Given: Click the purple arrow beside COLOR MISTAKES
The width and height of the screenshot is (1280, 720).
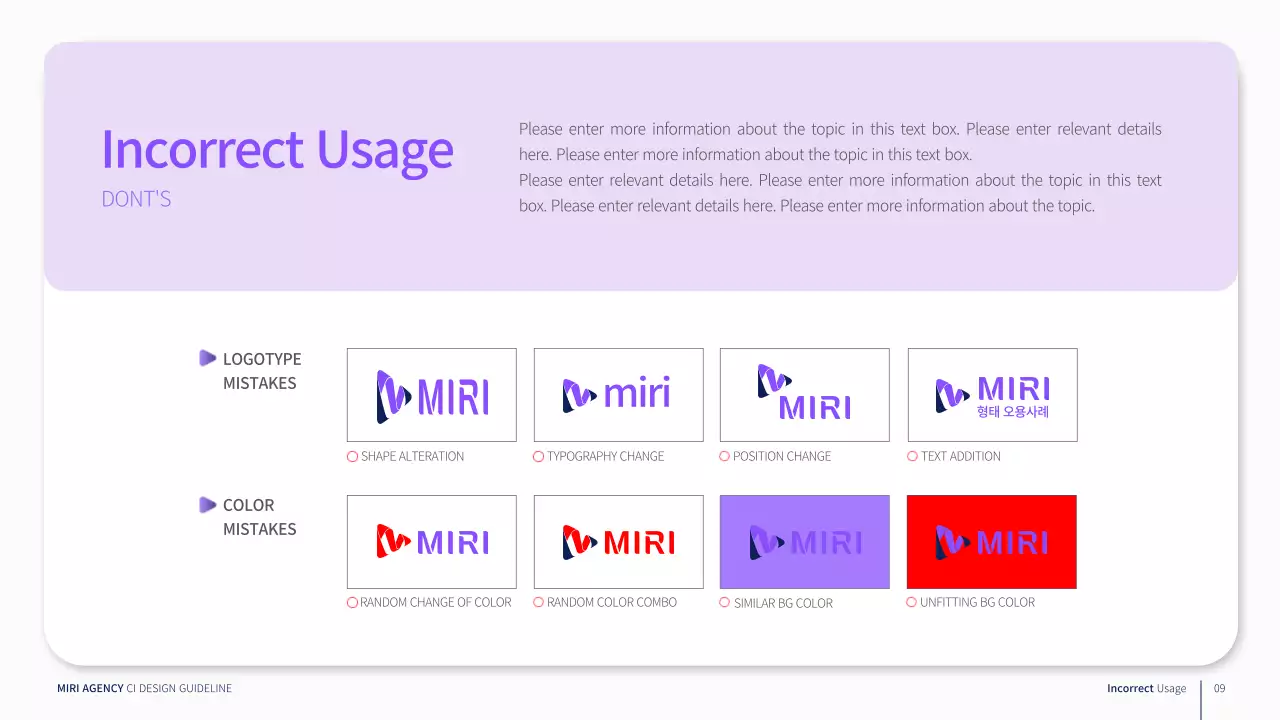Looking at the screenshot, I should 208,504.
